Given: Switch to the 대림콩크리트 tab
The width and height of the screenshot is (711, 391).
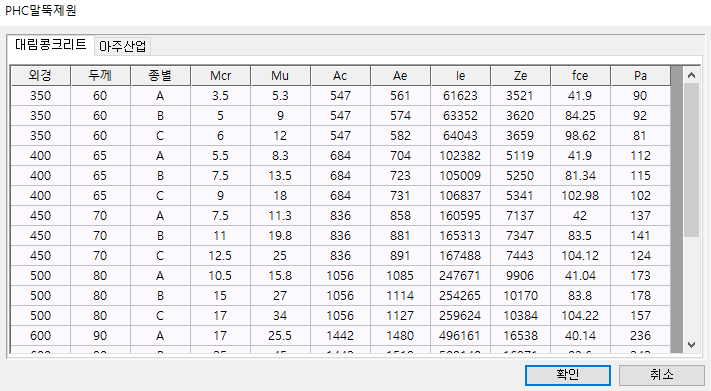Looking at the screenshot, I should click(x=50, y=45).
